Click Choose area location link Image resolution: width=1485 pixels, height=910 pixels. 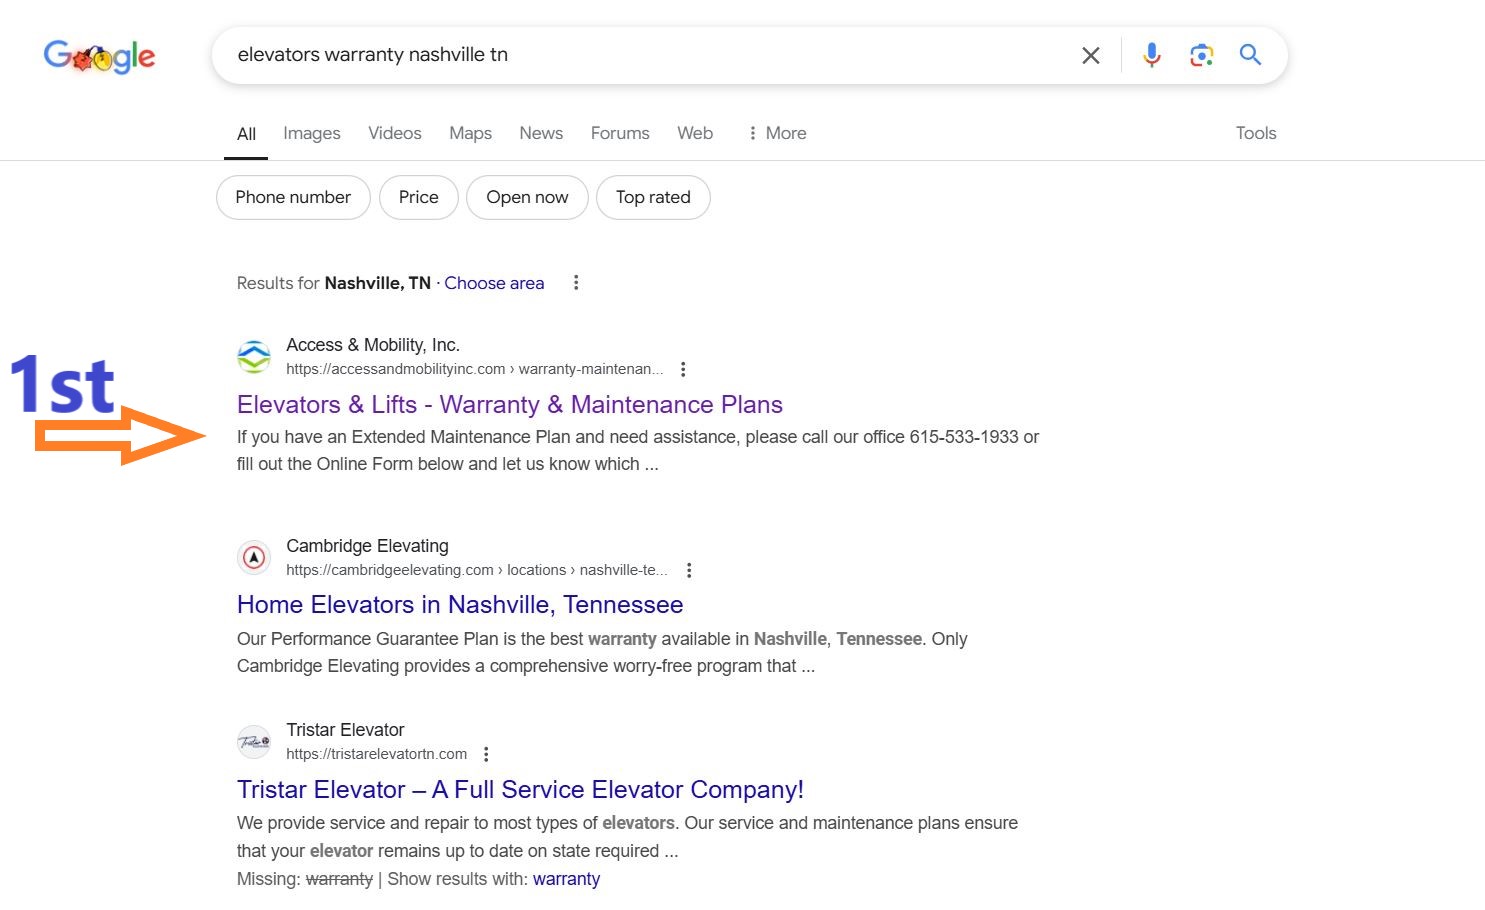point(494,283)
